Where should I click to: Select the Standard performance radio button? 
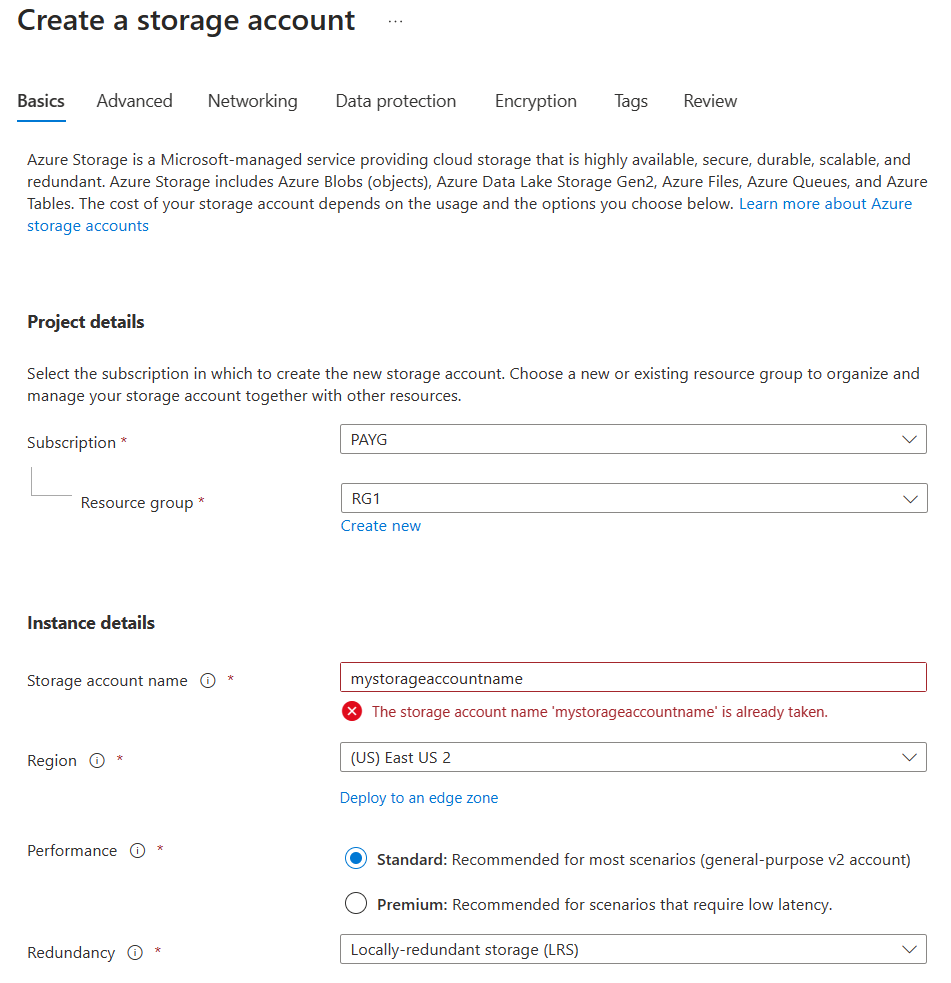click(x=355, y=858)
